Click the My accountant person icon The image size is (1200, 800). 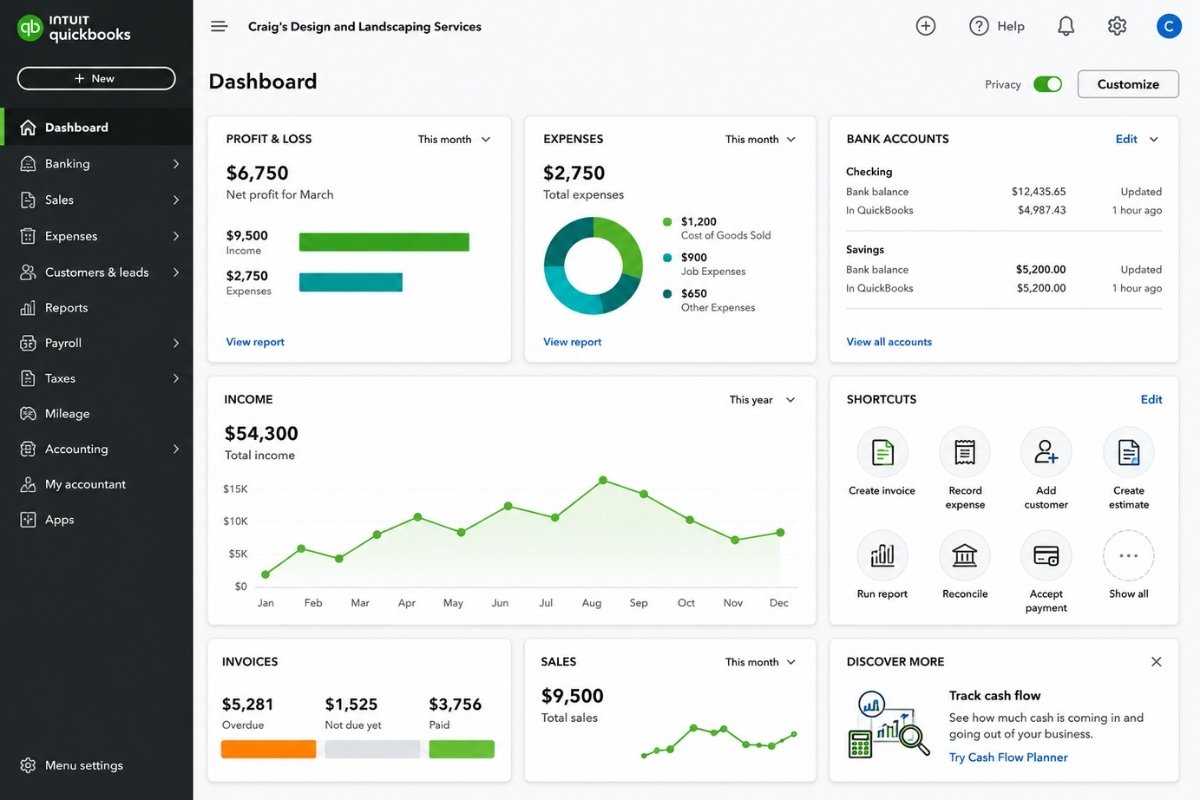(28, 484)
